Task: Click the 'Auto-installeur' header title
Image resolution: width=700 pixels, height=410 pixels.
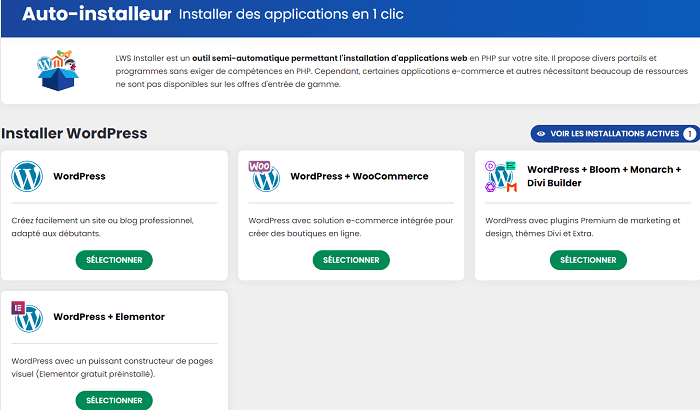Action: 96,14
